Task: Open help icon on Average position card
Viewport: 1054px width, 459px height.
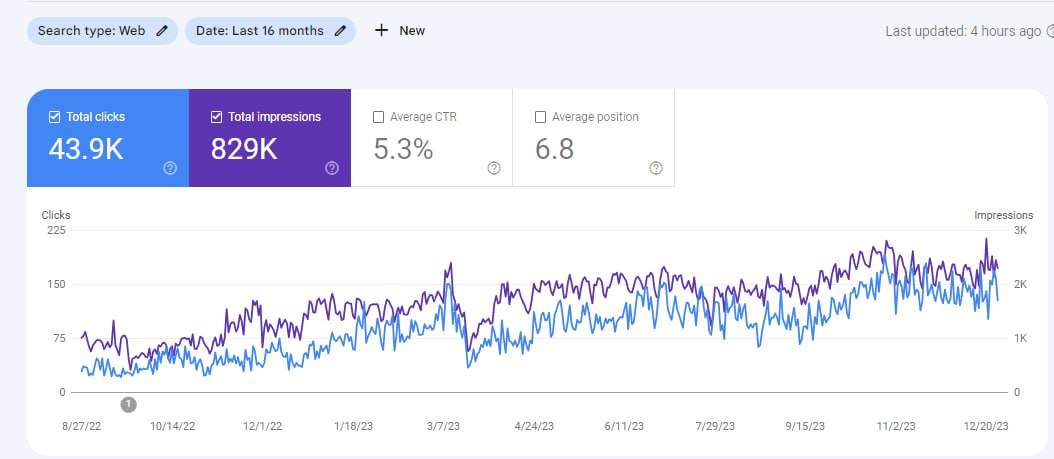Action: 656,168
